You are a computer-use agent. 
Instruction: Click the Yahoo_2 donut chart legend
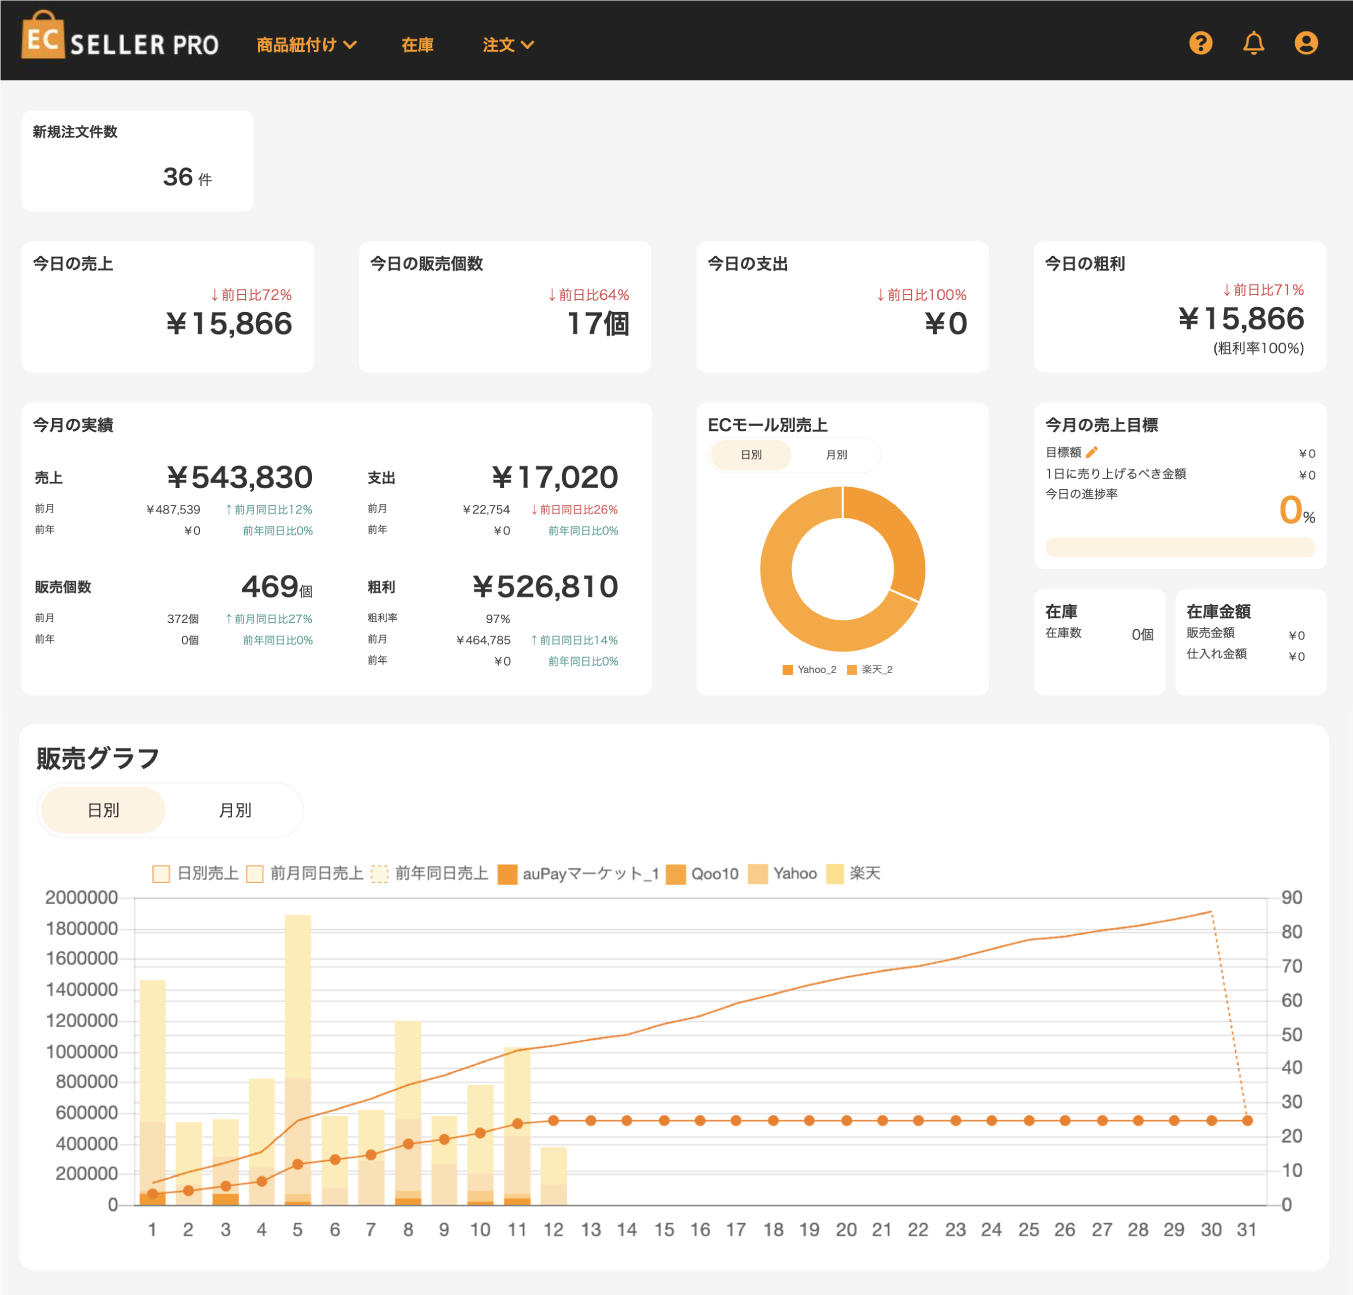click(810, 670)
